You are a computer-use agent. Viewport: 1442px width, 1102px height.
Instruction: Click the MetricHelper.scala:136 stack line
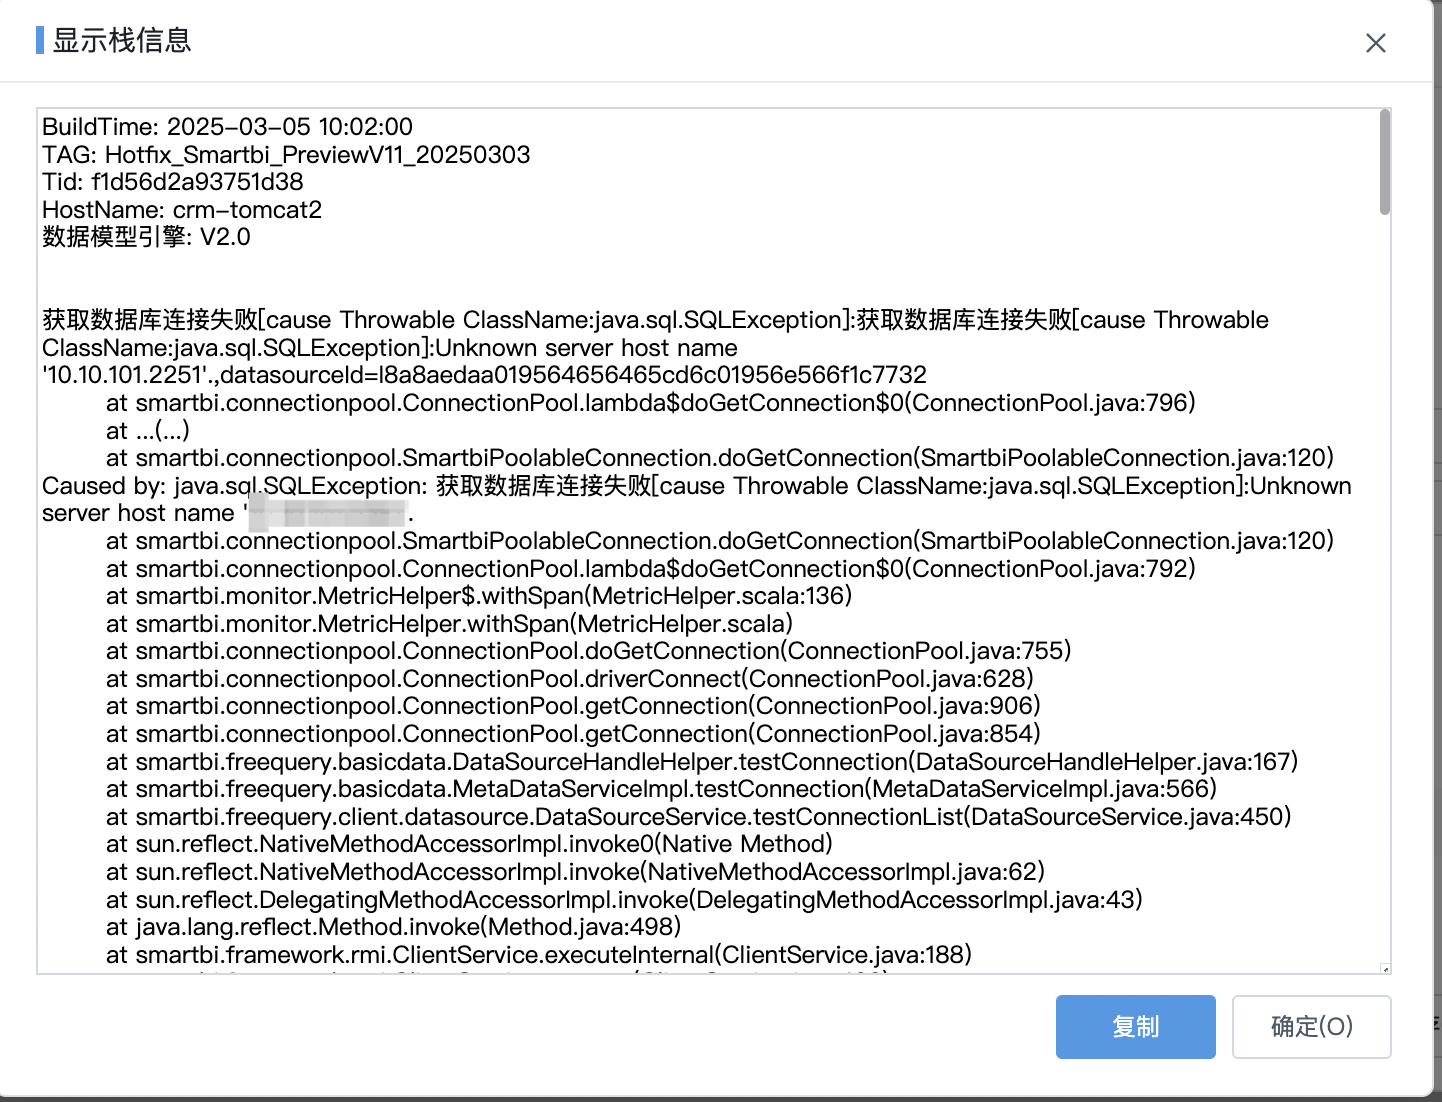click(479, 596)
